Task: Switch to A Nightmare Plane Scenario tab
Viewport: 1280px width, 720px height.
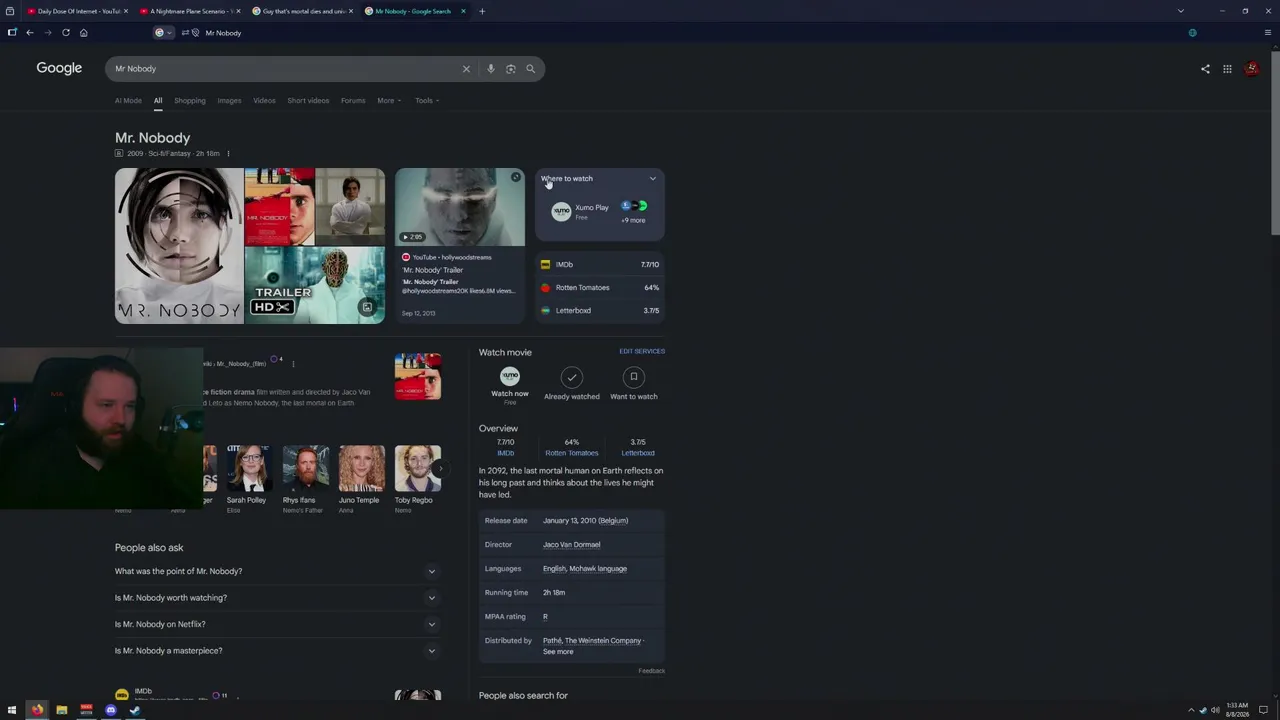Action: (x=188, y=11)
